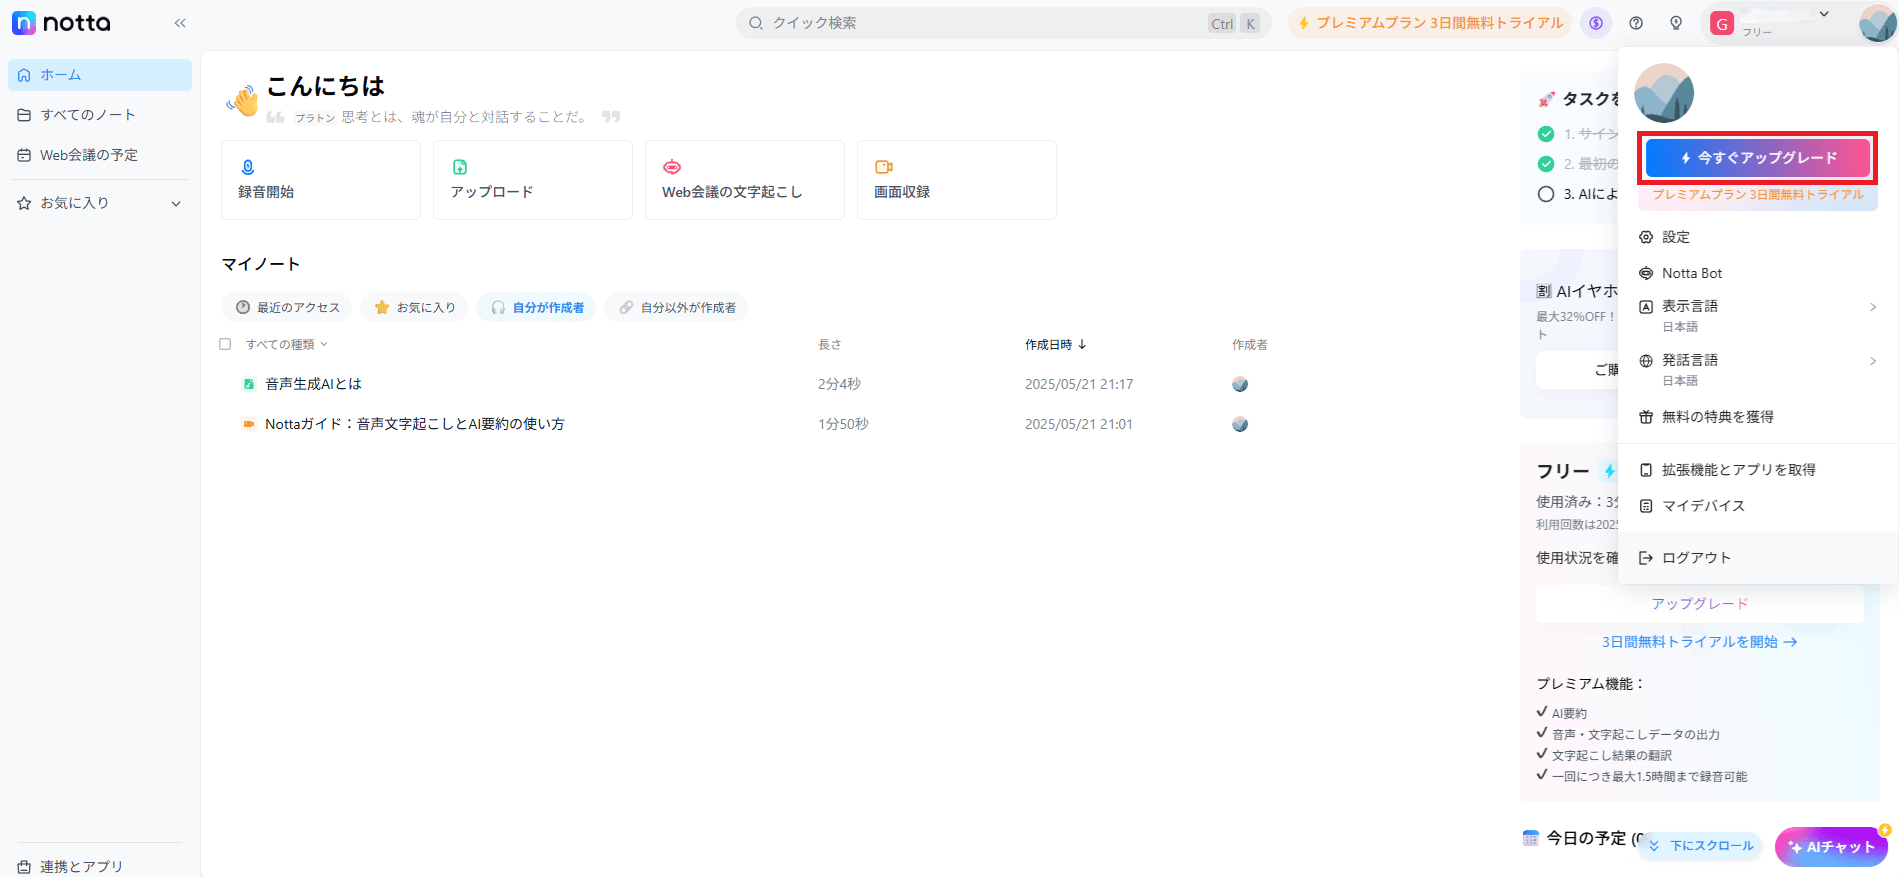Expand the お気に入り sidebar section
This screenshot has width=1899, height=877.
pos(100,203)
